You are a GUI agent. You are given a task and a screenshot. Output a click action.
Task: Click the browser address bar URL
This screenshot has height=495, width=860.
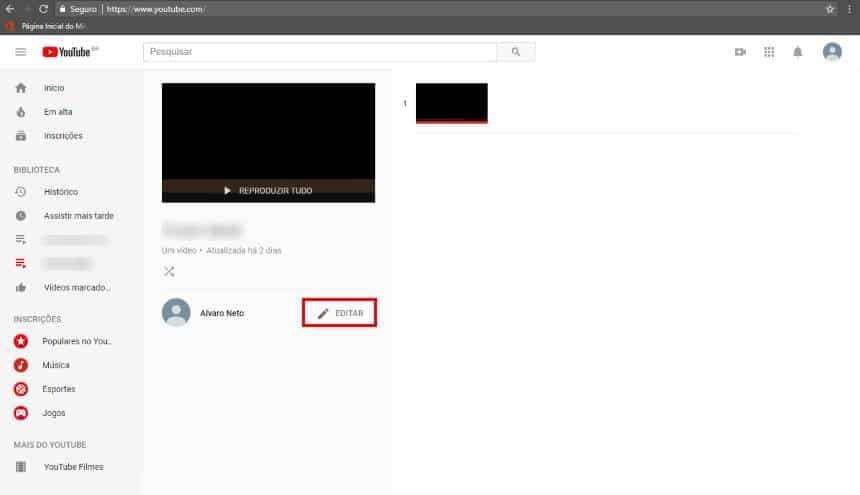click(155, 9)
